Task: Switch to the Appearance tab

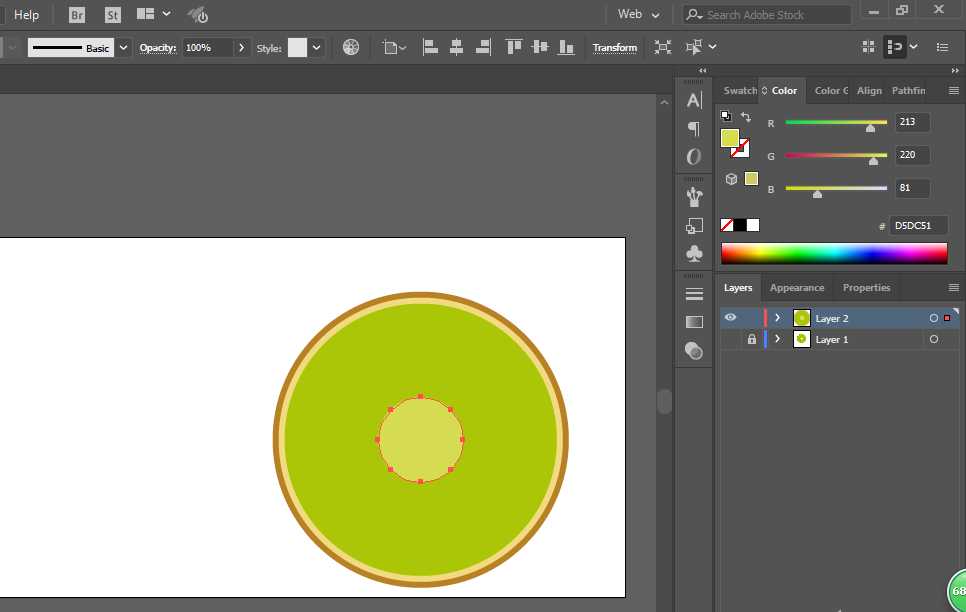Action: [797, 288]
